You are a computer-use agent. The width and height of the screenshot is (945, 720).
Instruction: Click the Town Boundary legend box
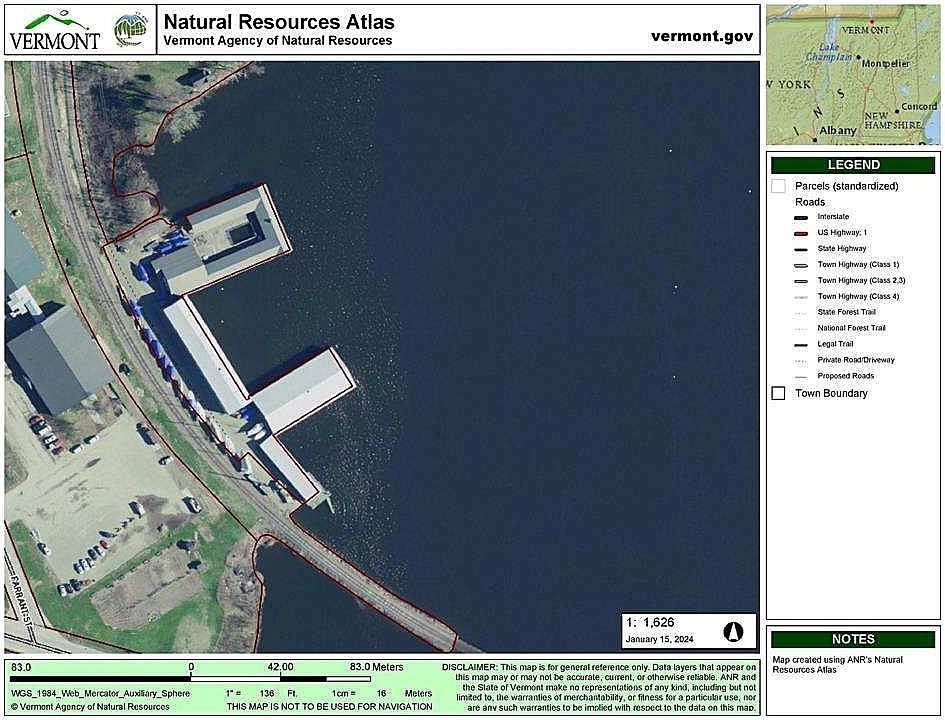778,394
